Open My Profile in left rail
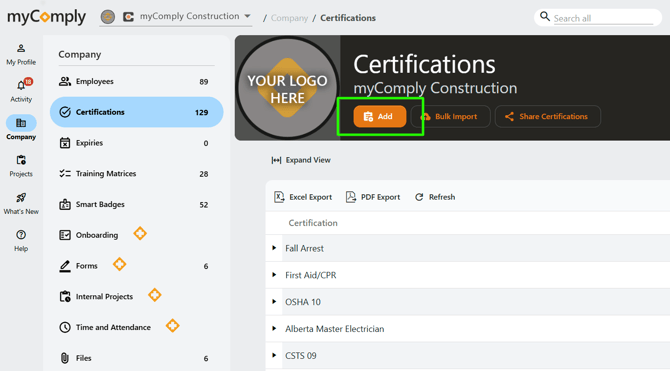The image size is (670, 371). point(21,55)
